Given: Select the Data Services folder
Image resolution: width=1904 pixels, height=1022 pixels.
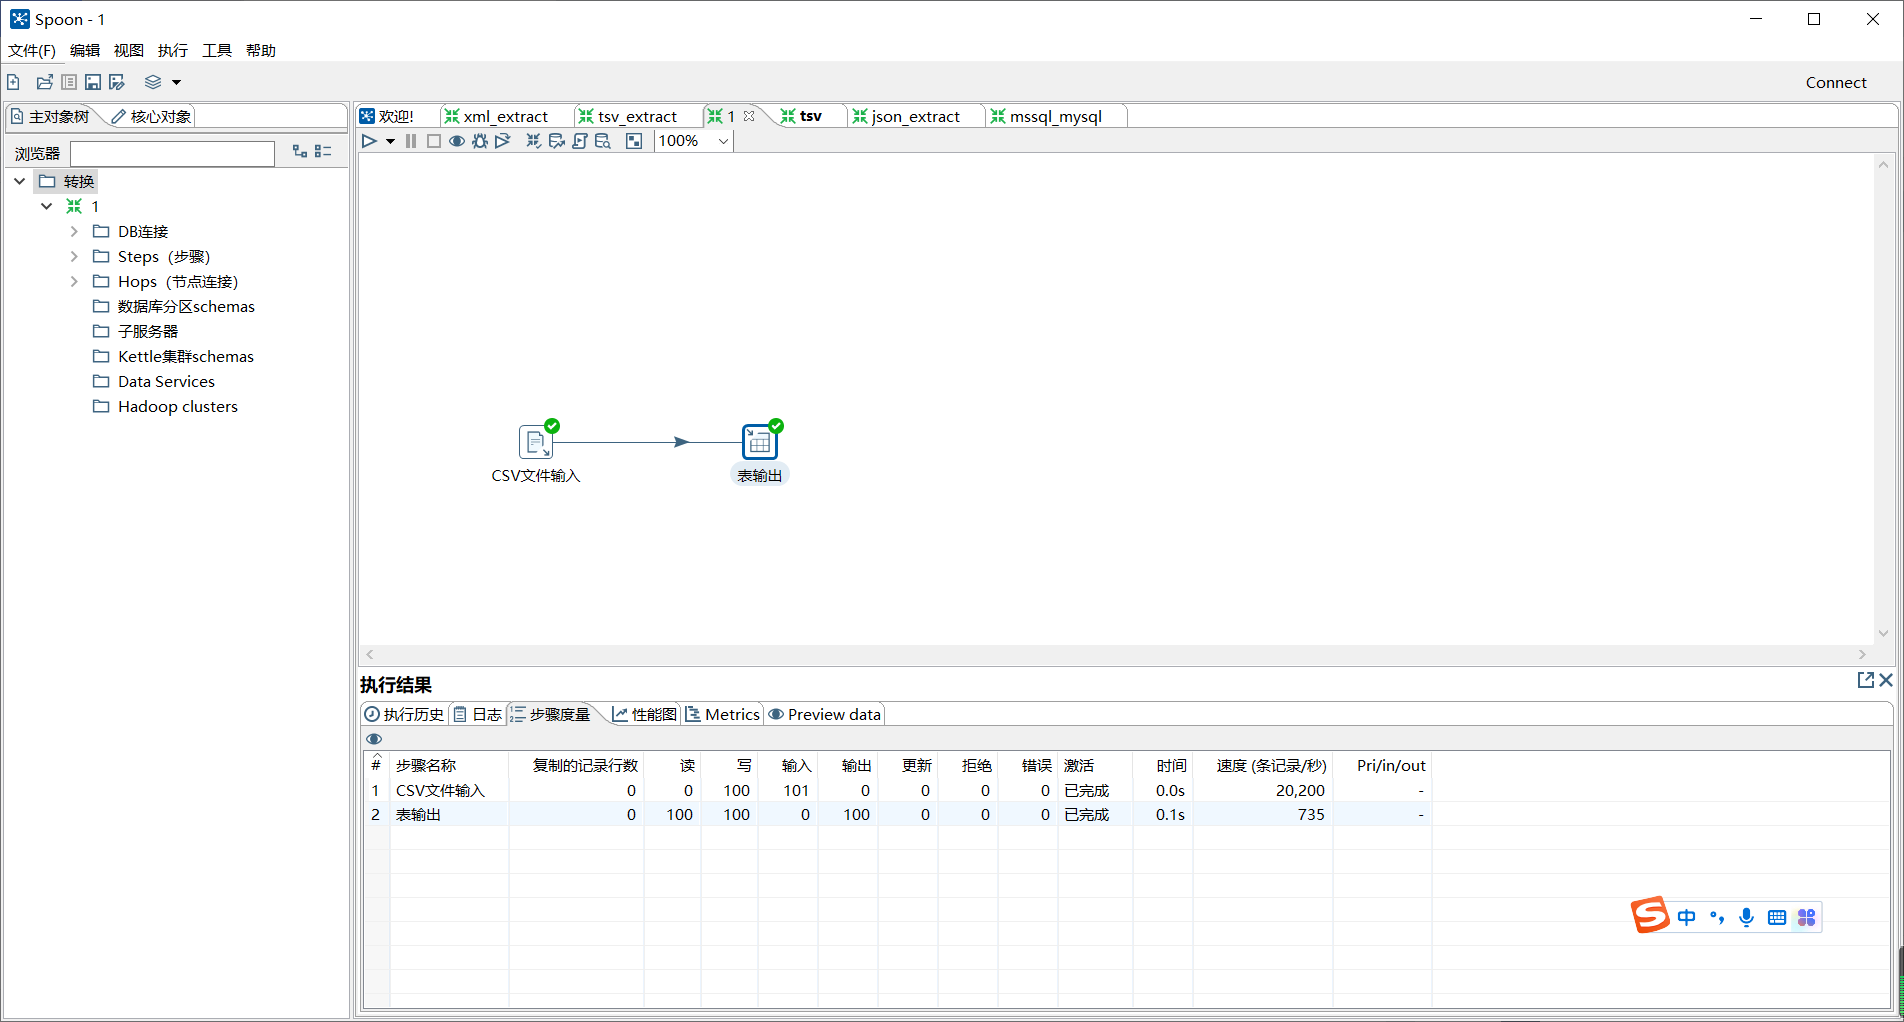Looking at the screenshot, I should click(x=166, y=381).
